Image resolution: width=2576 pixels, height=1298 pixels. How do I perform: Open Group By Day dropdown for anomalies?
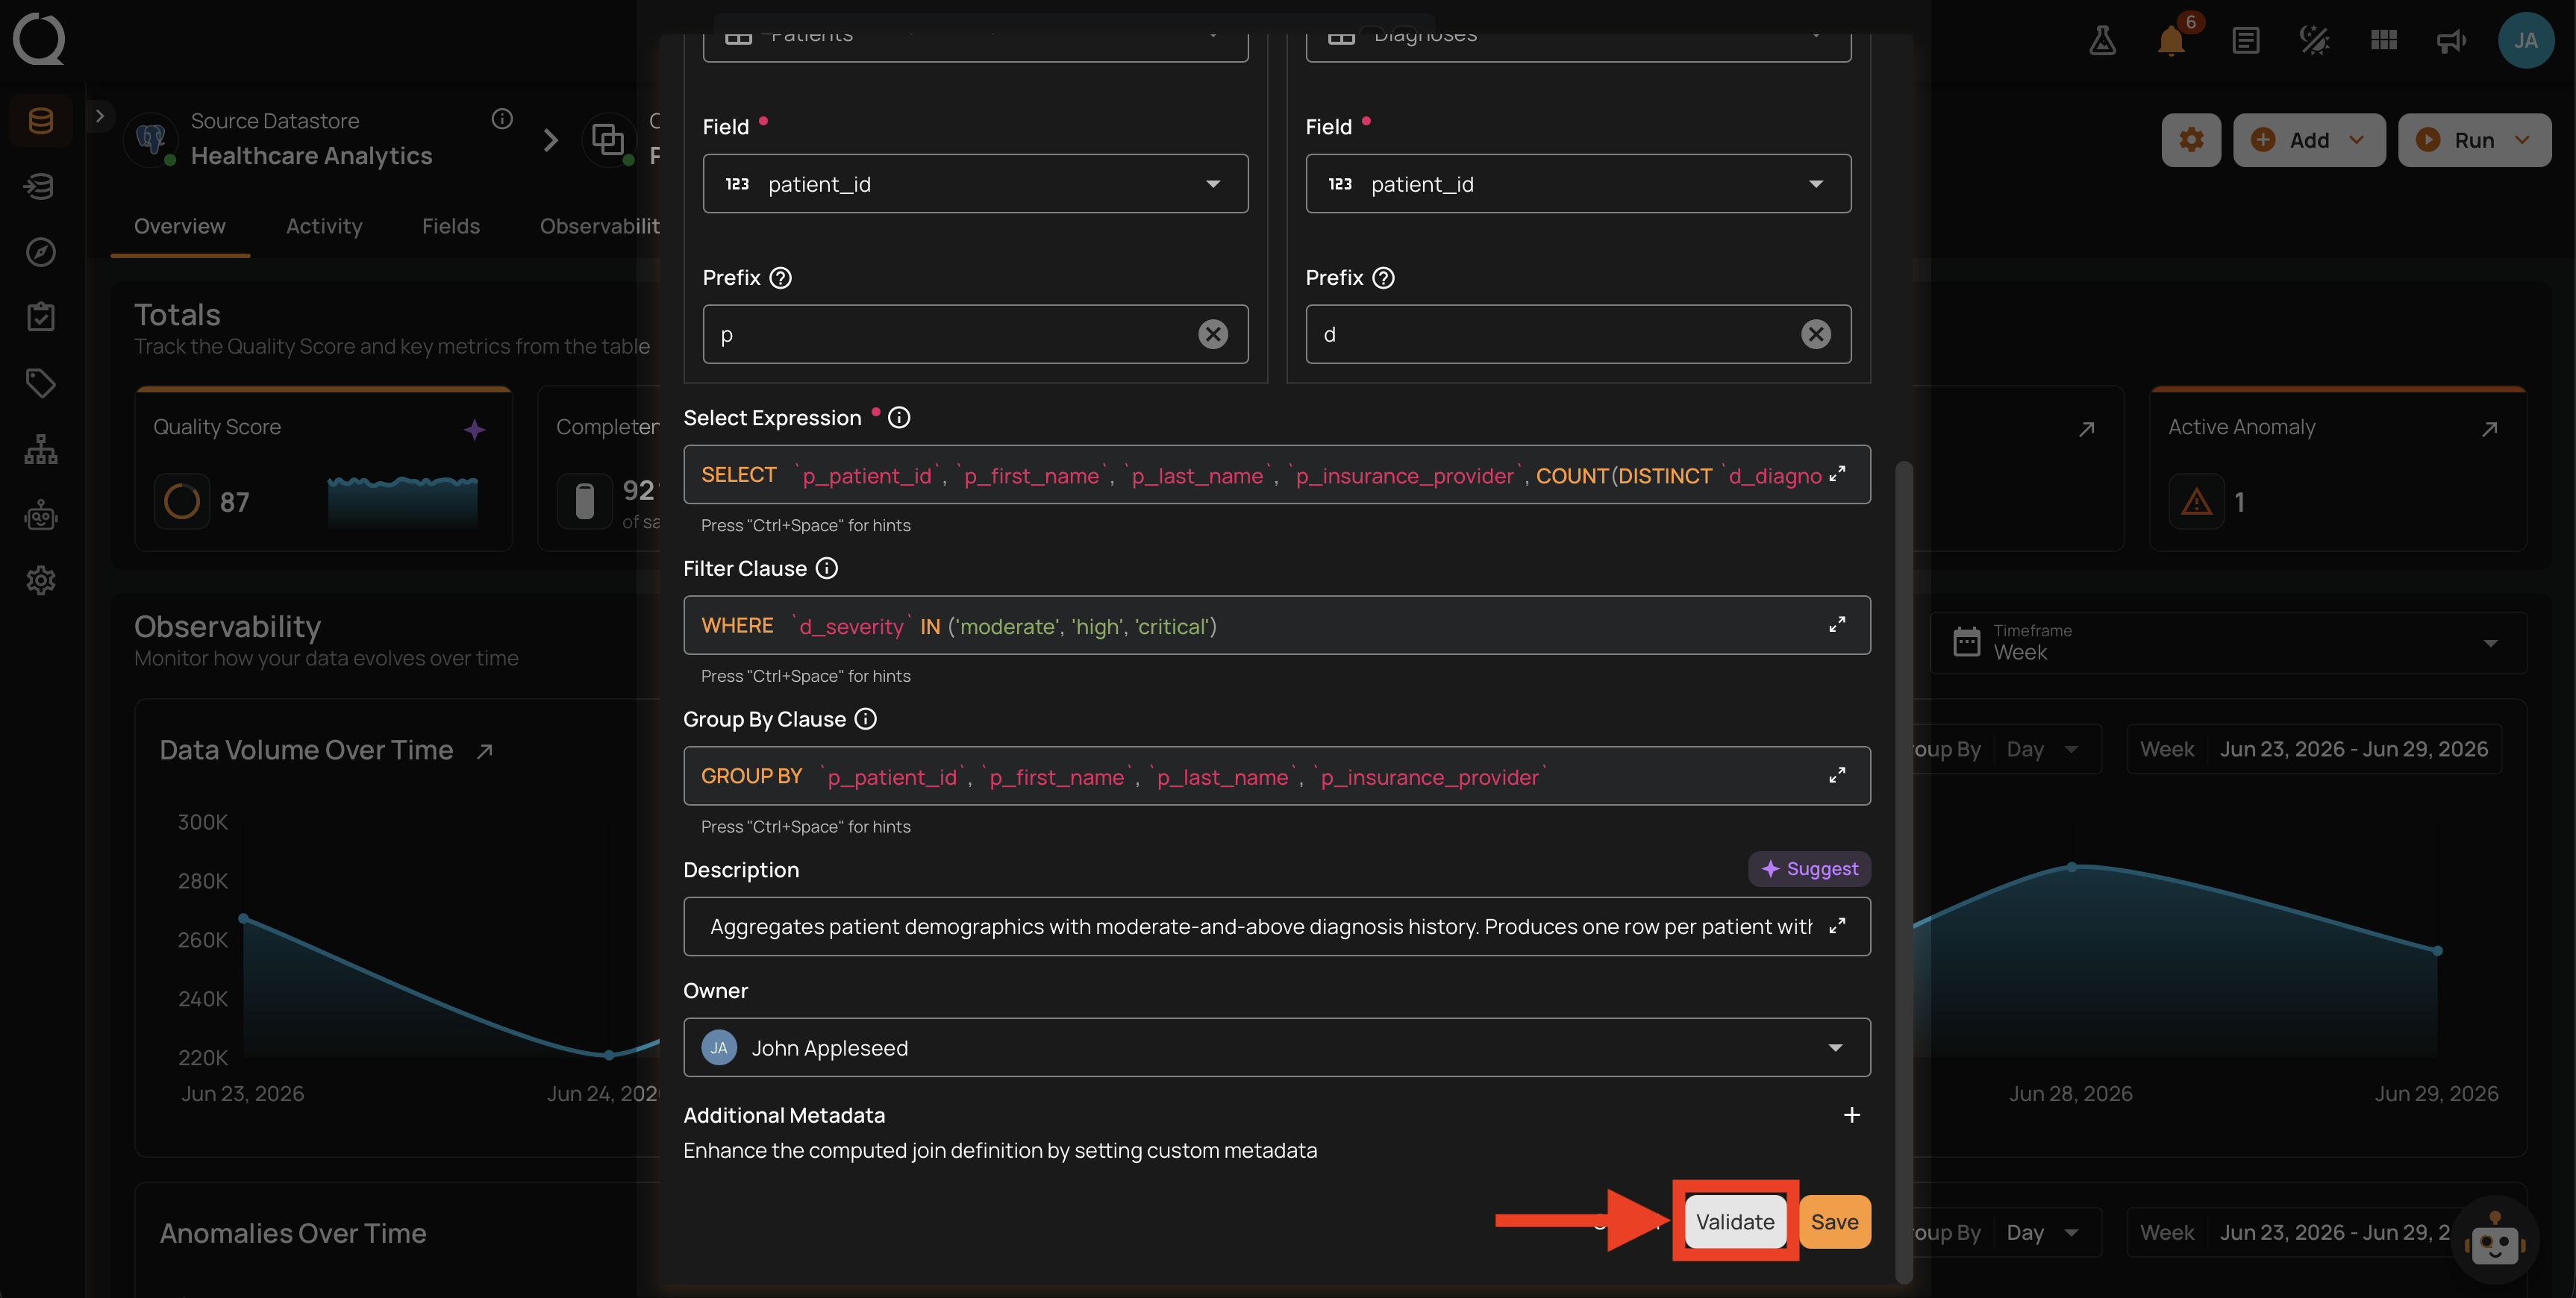[x=2045, y=1232]
